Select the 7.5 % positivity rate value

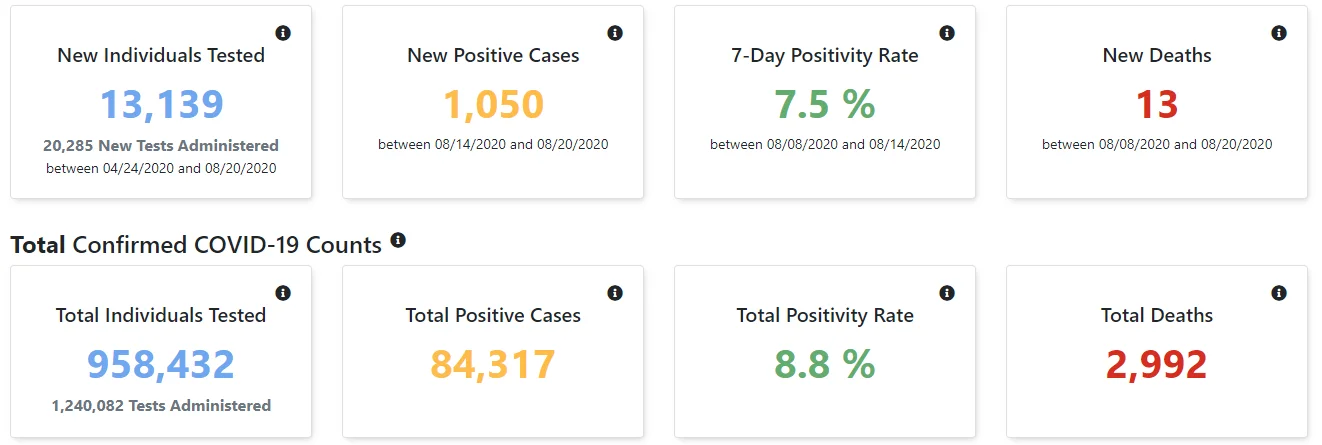[825, 104]
